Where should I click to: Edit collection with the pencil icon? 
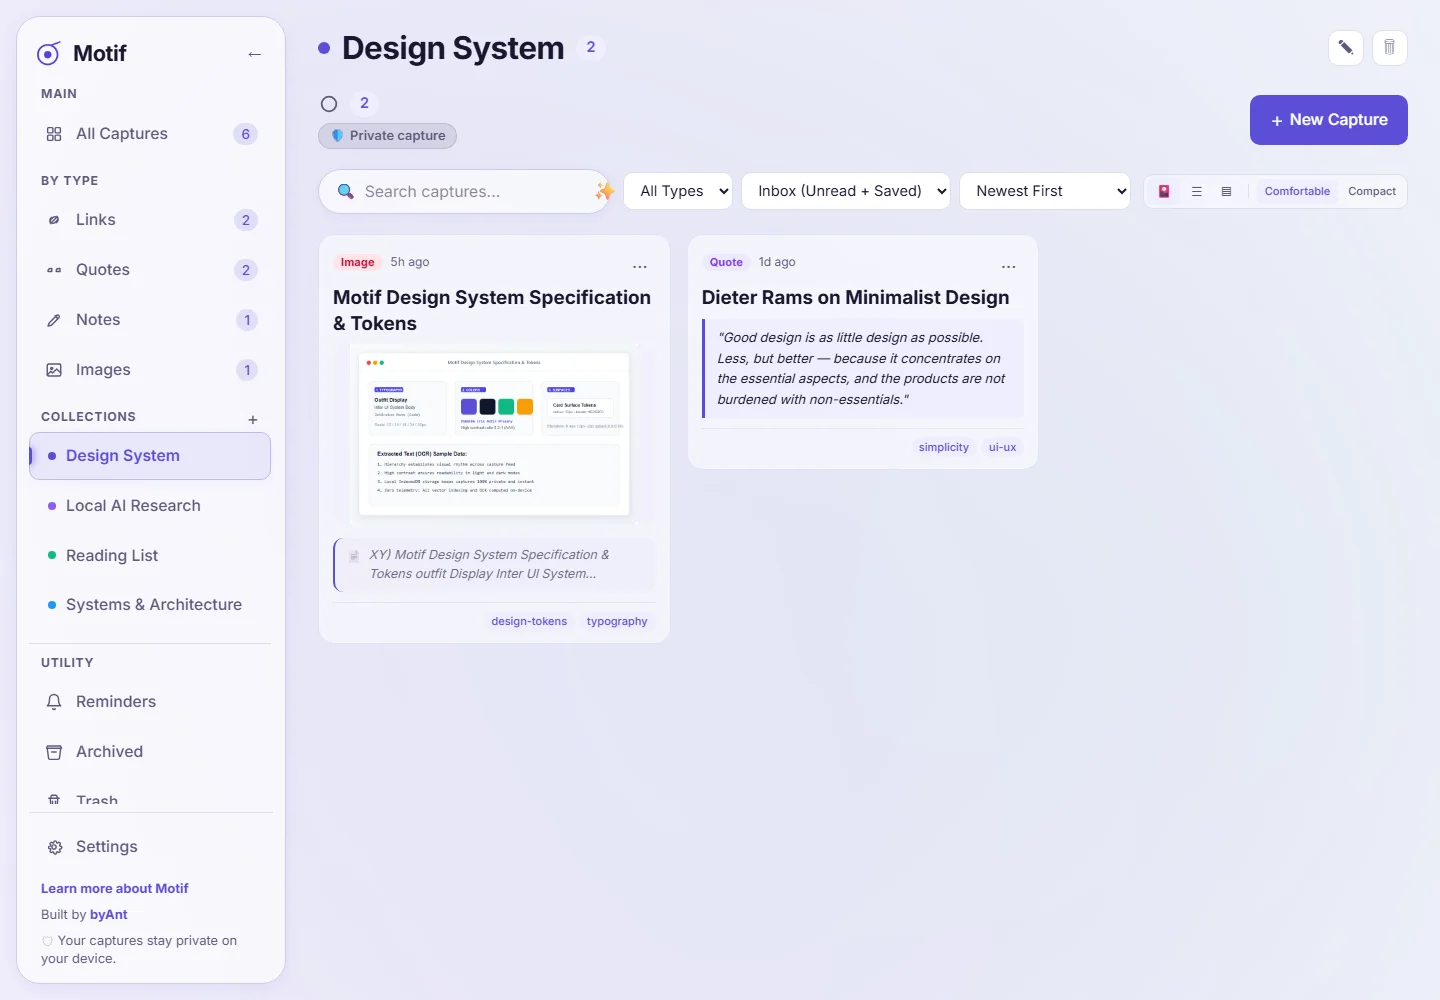pyautogui.click(x=1346, y=47)
